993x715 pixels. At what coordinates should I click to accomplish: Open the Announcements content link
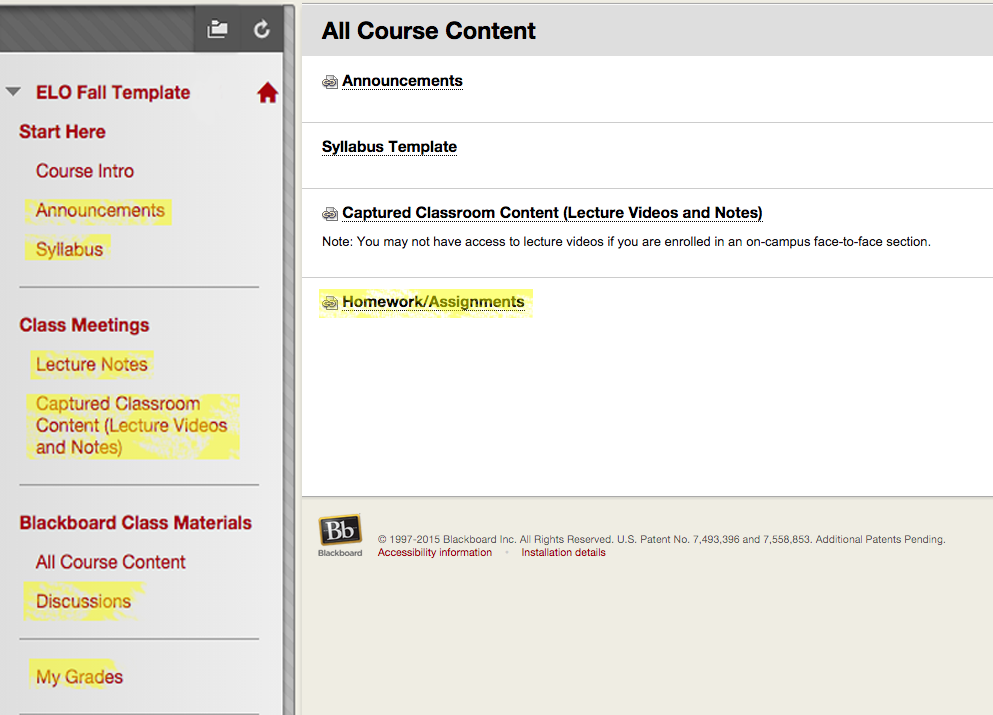click(402, 81)
